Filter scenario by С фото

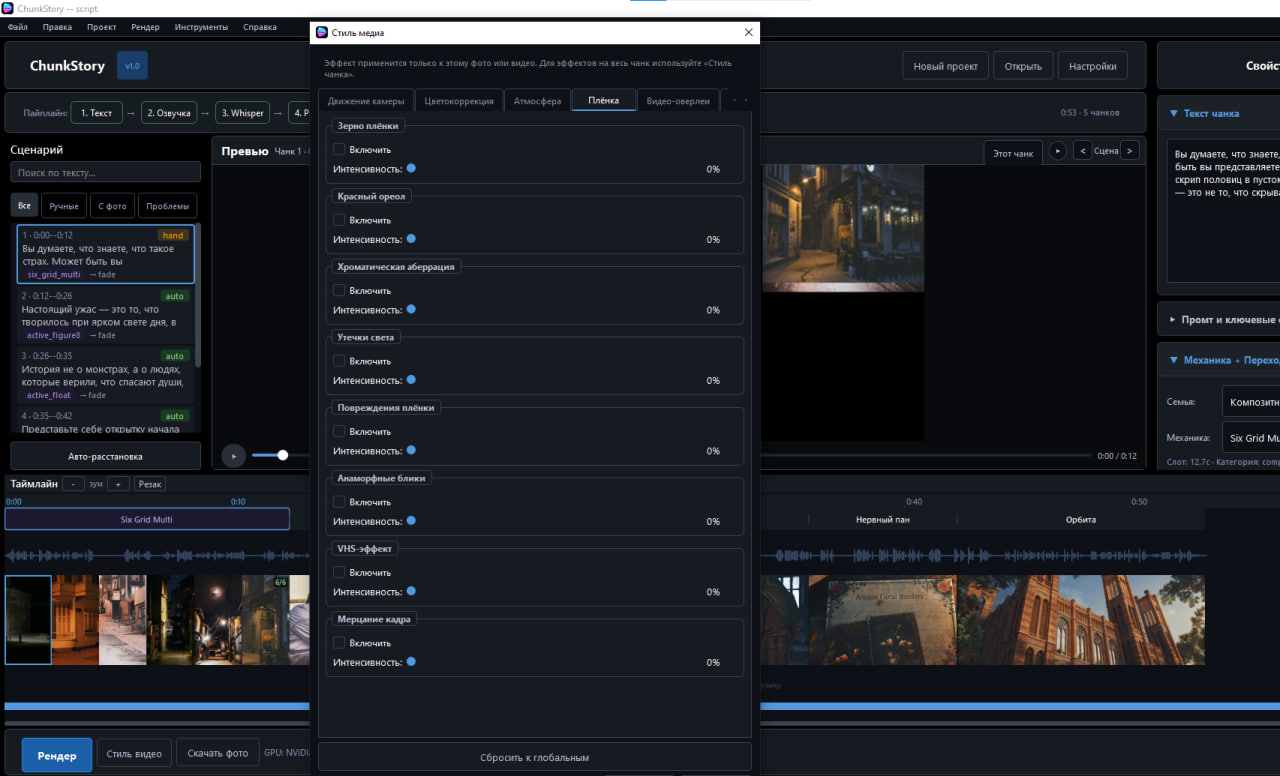tap(112, 206)
